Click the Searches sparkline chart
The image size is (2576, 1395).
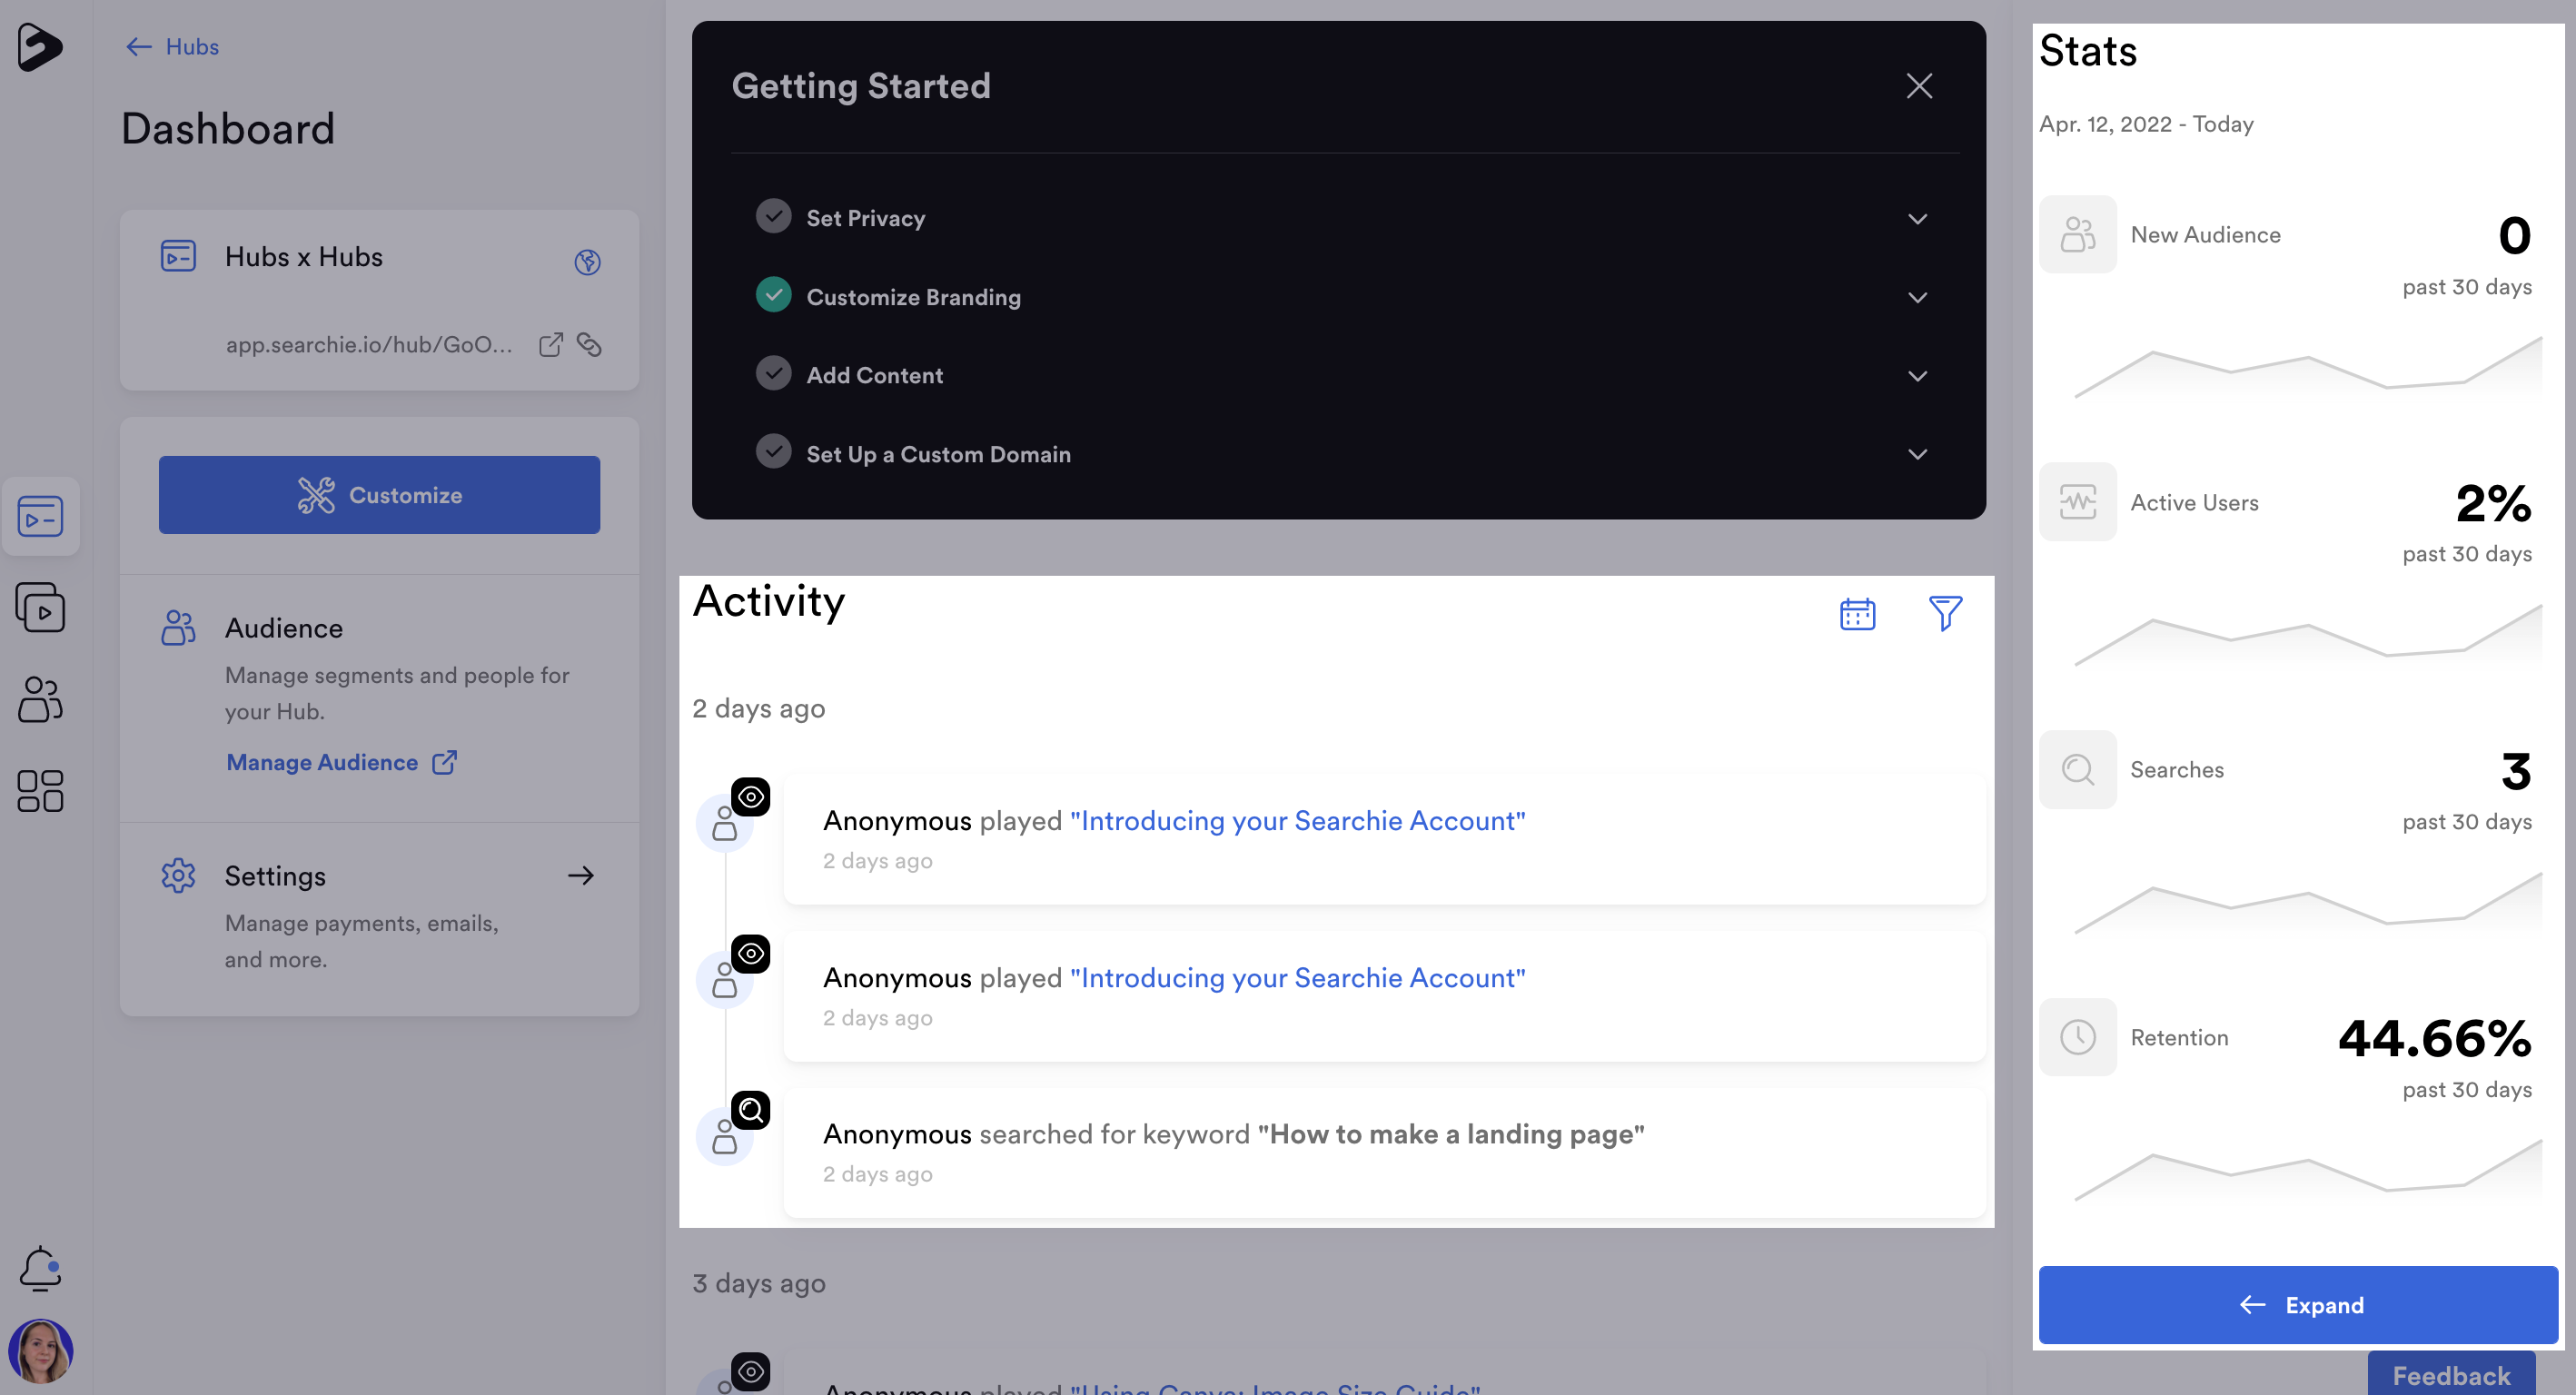(x=2308, y=903)
